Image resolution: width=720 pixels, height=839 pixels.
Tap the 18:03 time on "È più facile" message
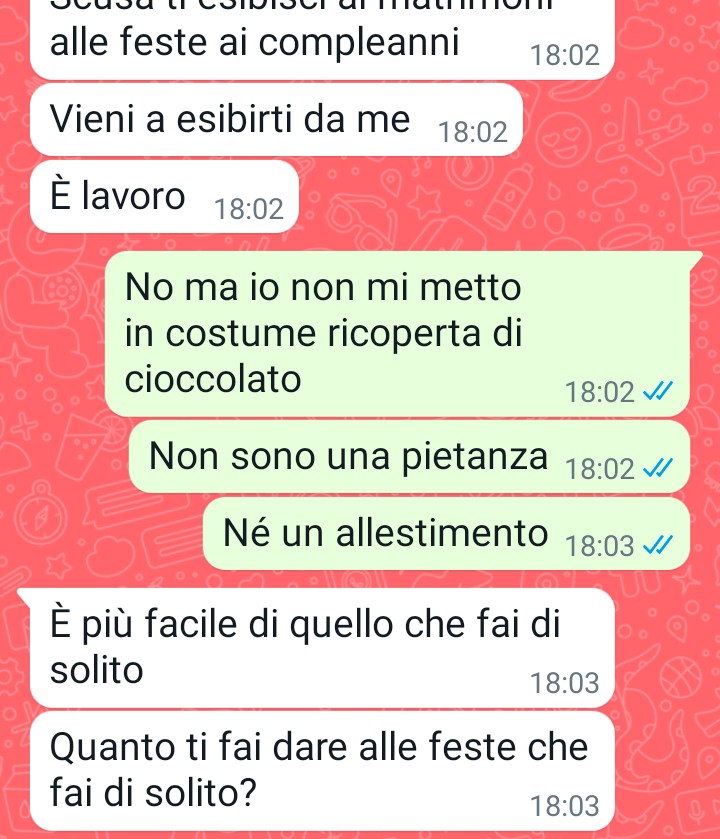[565, 683]
